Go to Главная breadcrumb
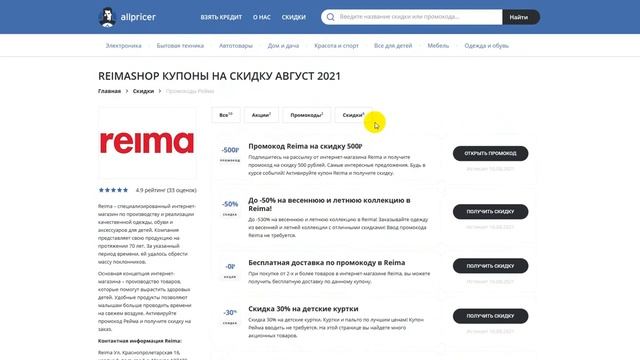The height and width of the screenshot is (360, 640). pos(109,91)
